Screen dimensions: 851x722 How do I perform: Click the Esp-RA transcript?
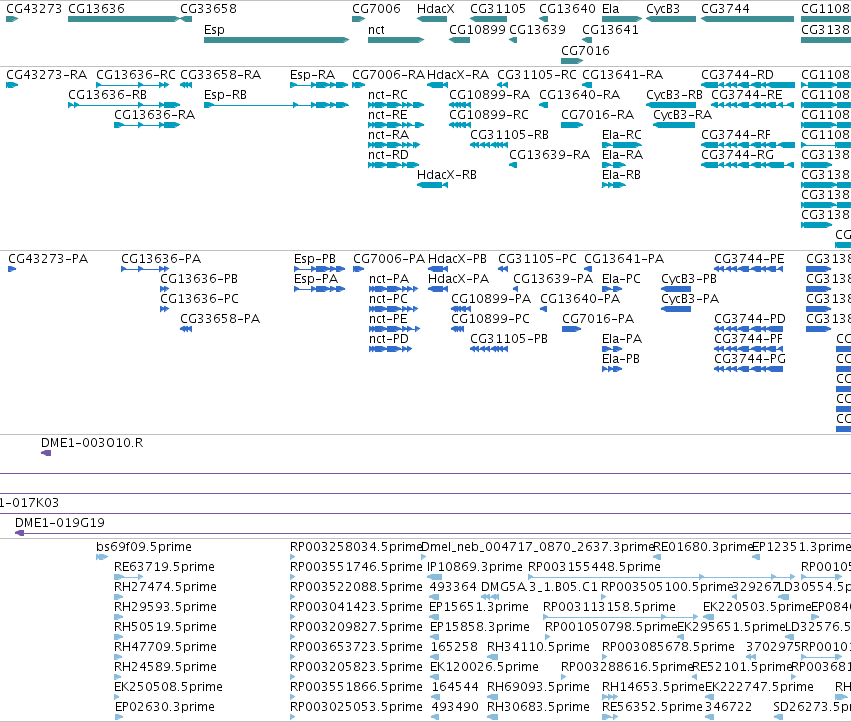319,85
